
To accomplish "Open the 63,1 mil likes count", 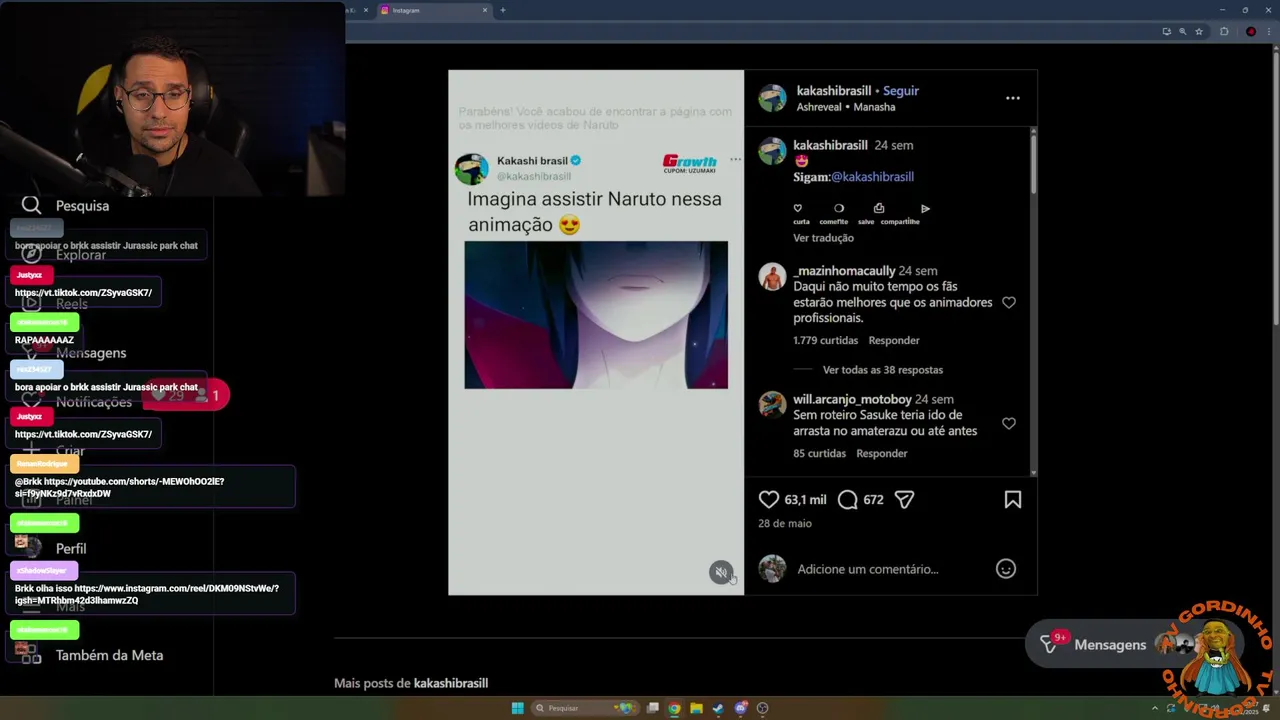I will point(806,499).
